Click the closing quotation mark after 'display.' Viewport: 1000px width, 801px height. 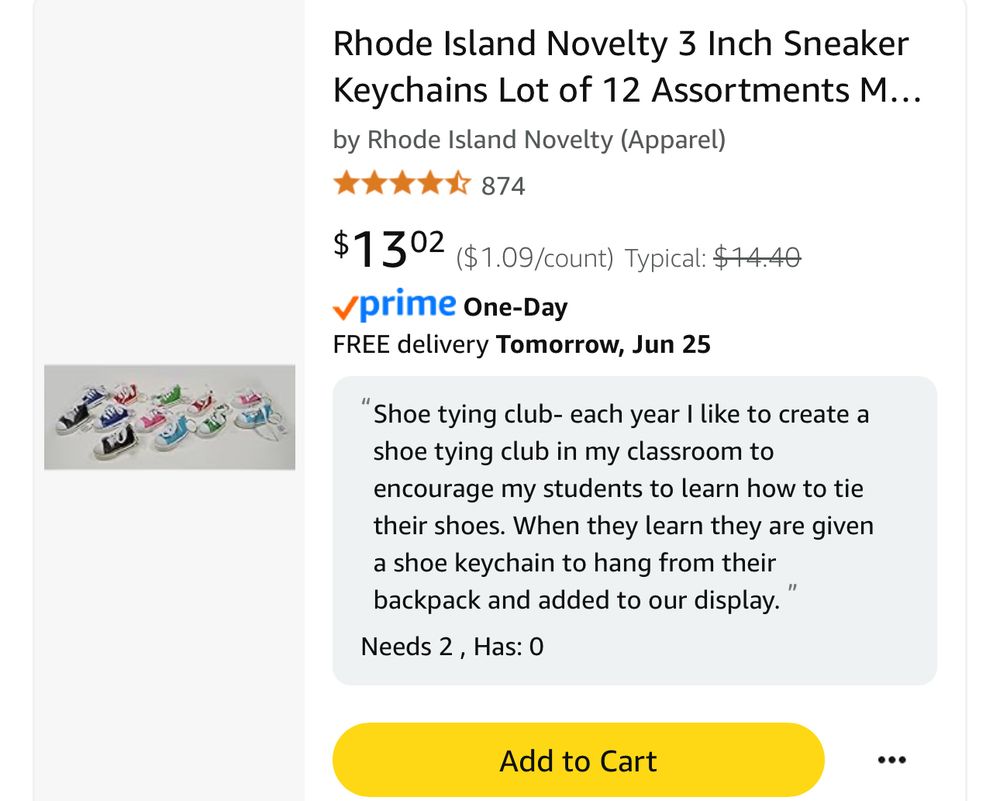click(x=792, y=592)
